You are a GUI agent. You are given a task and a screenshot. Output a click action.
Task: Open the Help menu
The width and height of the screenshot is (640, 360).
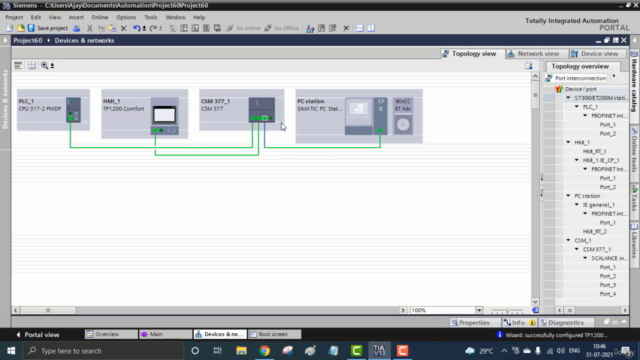pos(199,17)
